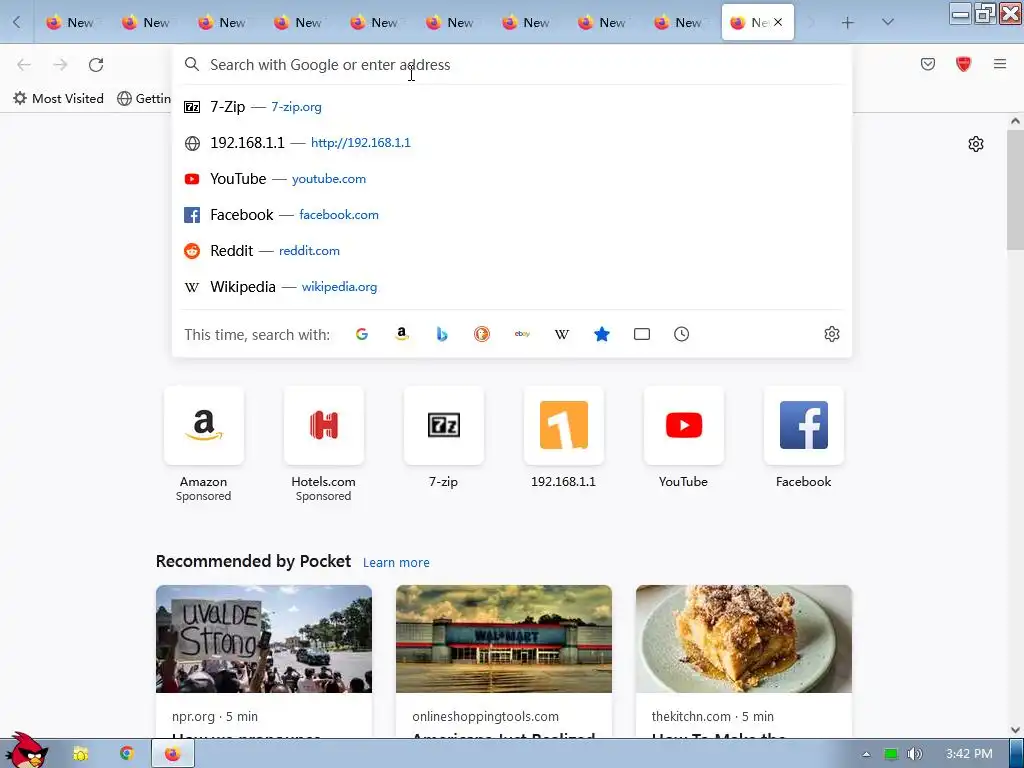Click the Forward navigation arrow
This screenshot has height=768, width=1024.
(x=60, y=65)
